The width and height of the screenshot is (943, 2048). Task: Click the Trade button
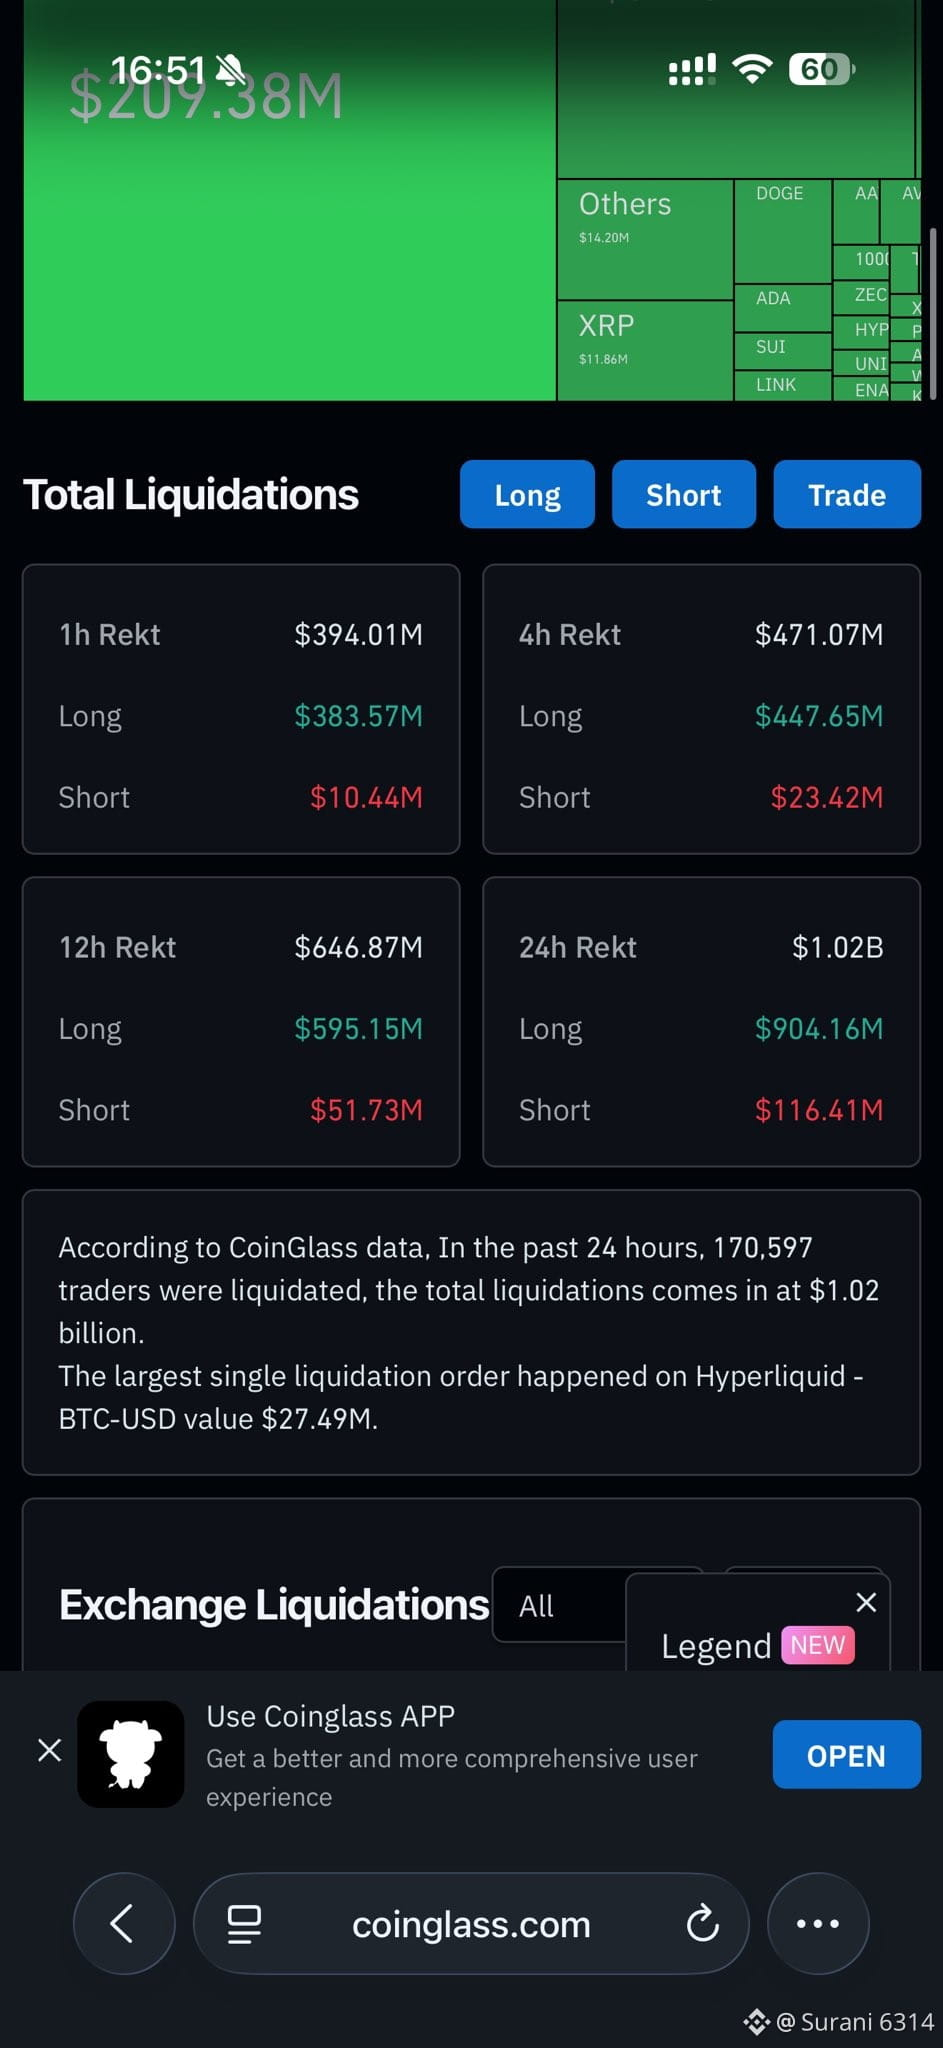[x=846, y=494]
